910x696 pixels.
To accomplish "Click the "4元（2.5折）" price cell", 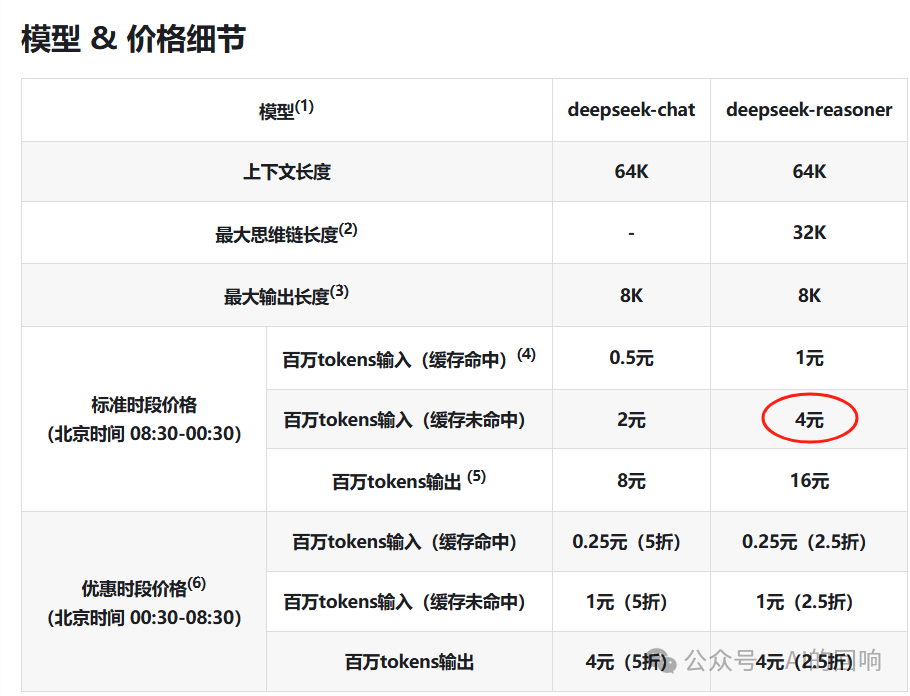I will pos(804,662).
